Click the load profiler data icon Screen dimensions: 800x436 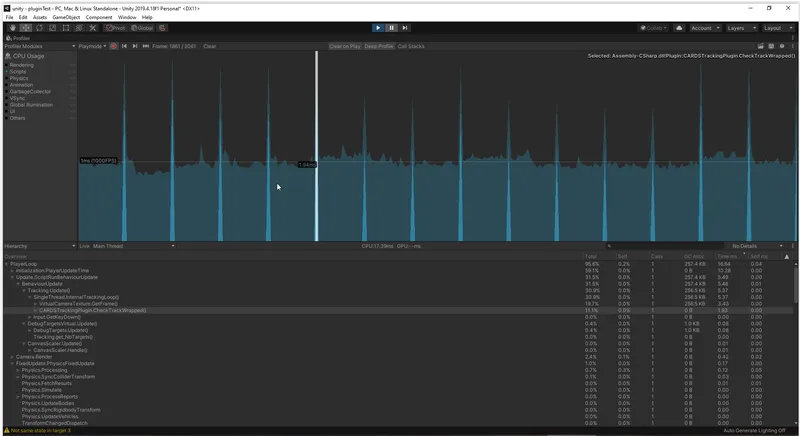pos(760,46)
